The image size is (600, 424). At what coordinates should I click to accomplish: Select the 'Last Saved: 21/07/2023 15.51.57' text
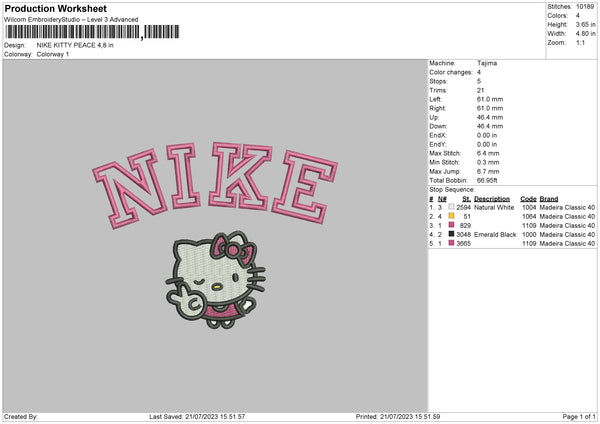[197, 417]
